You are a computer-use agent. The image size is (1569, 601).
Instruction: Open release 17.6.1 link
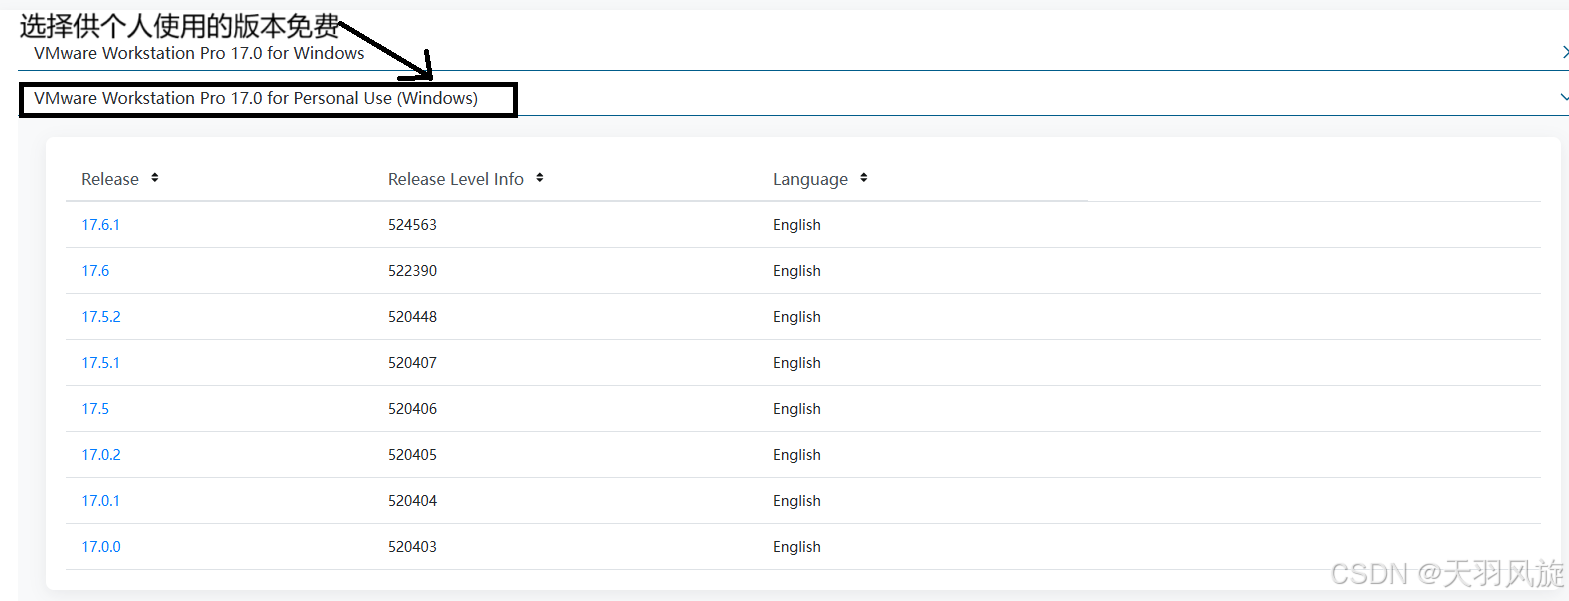click(100, 225)
